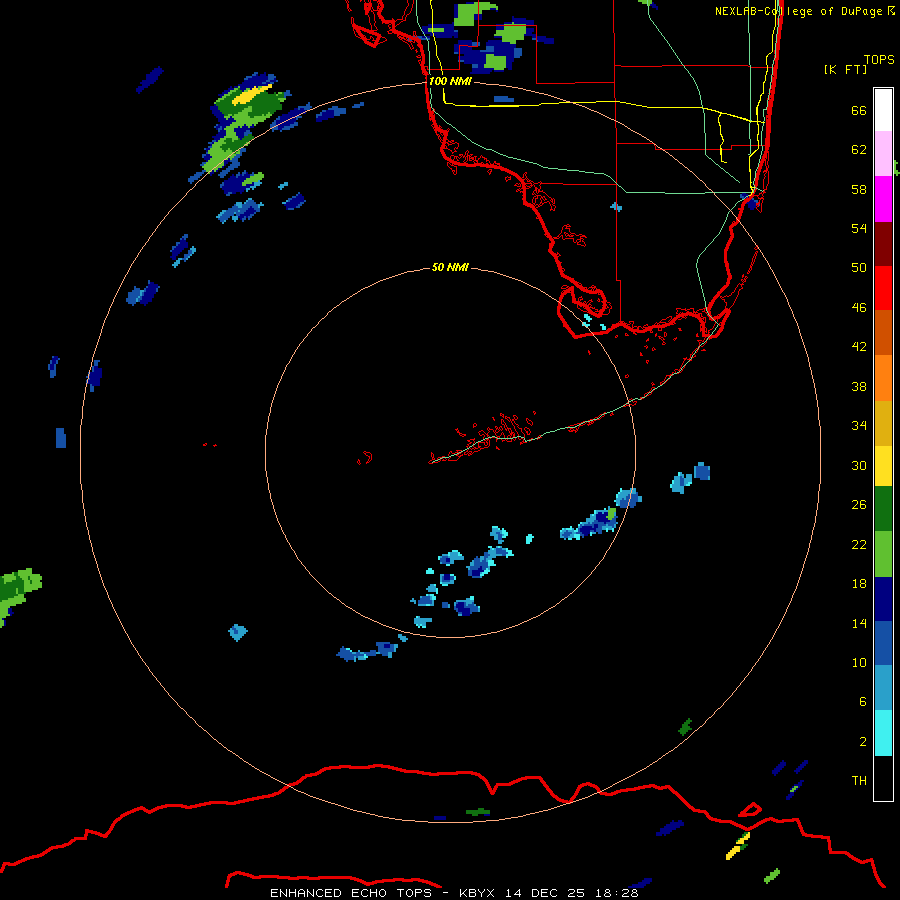Click legend value 66
The height and width of the screenshot is (900, 900).
coord(859,110)
